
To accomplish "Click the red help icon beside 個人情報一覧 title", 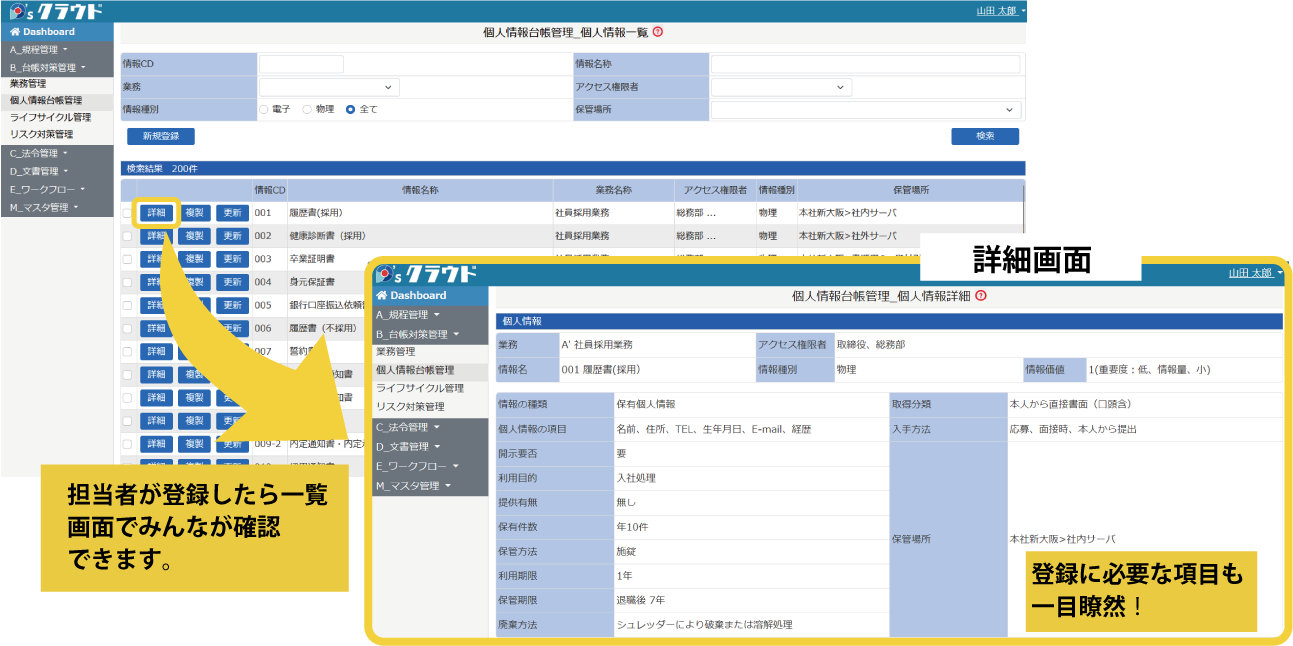I will point(657,32).
